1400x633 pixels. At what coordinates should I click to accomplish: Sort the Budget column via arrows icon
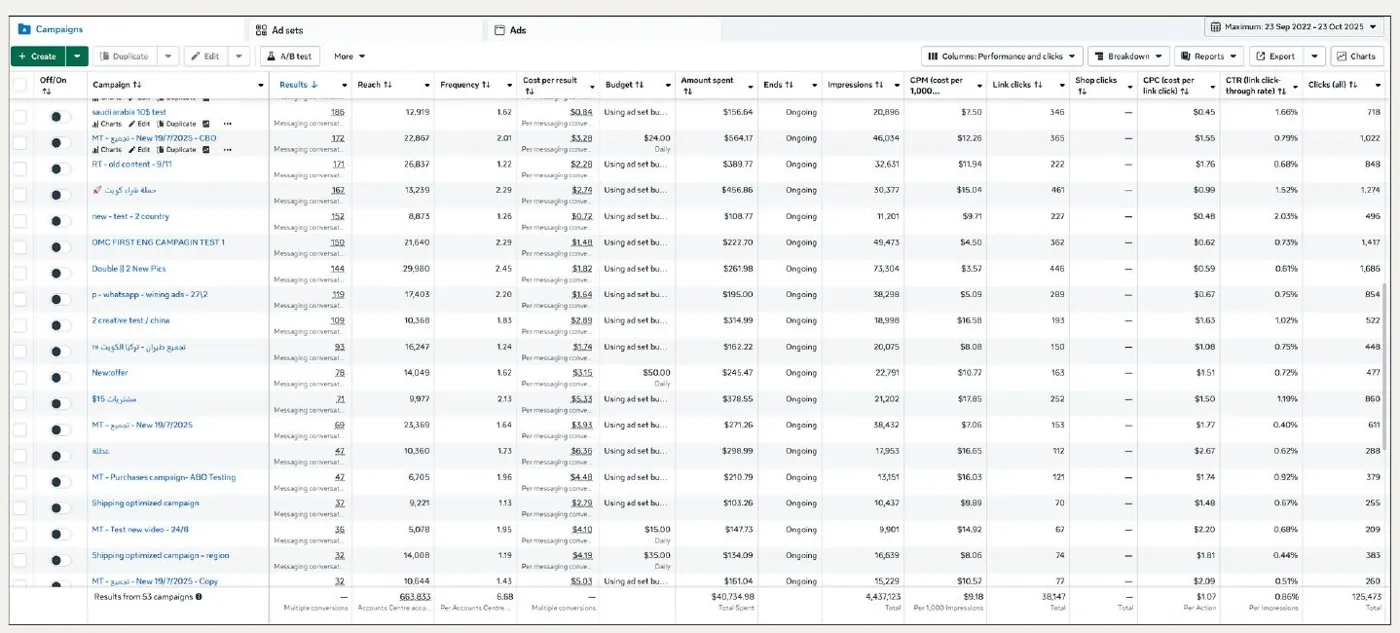point(639,85)
